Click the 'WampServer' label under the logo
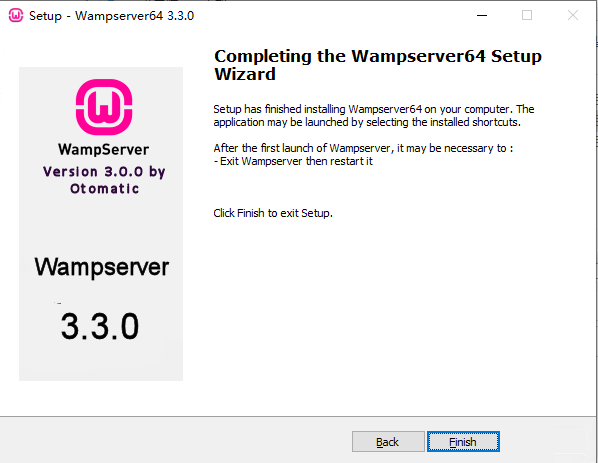Image resolution: width=598 pixels, height=463 pixels. 103,150
